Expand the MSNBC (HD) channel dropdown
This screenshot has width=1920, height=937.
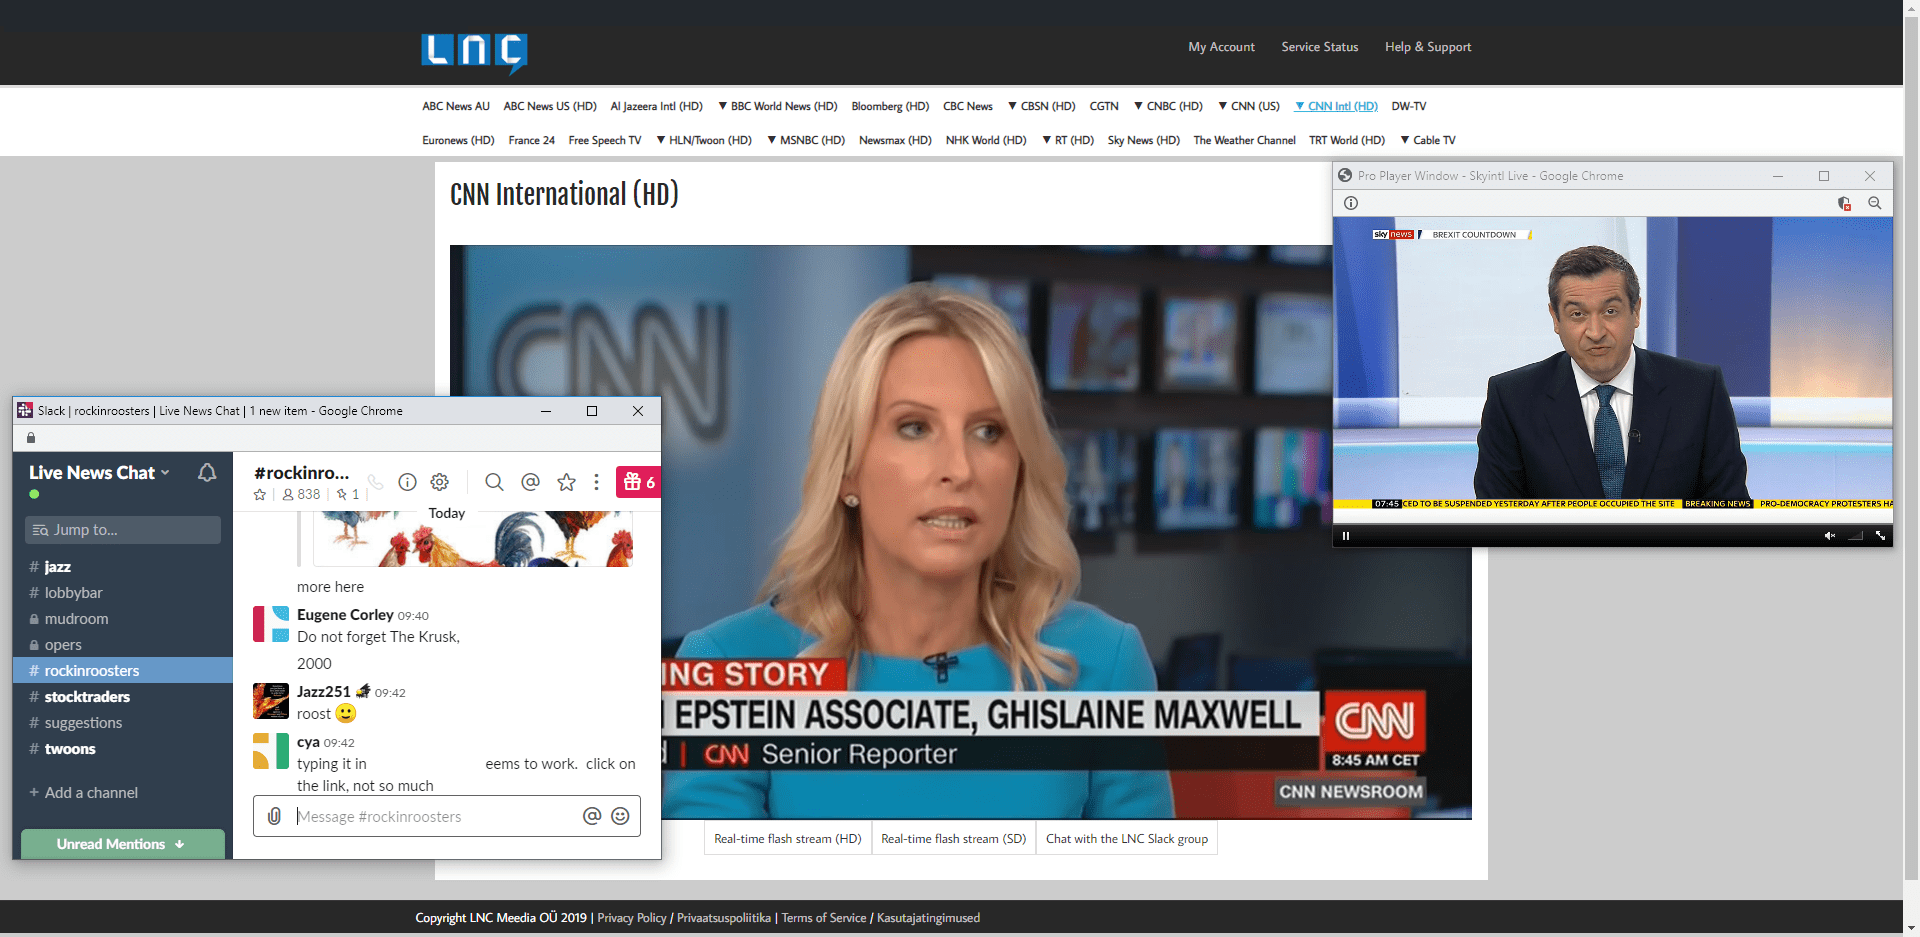[806, 140]
